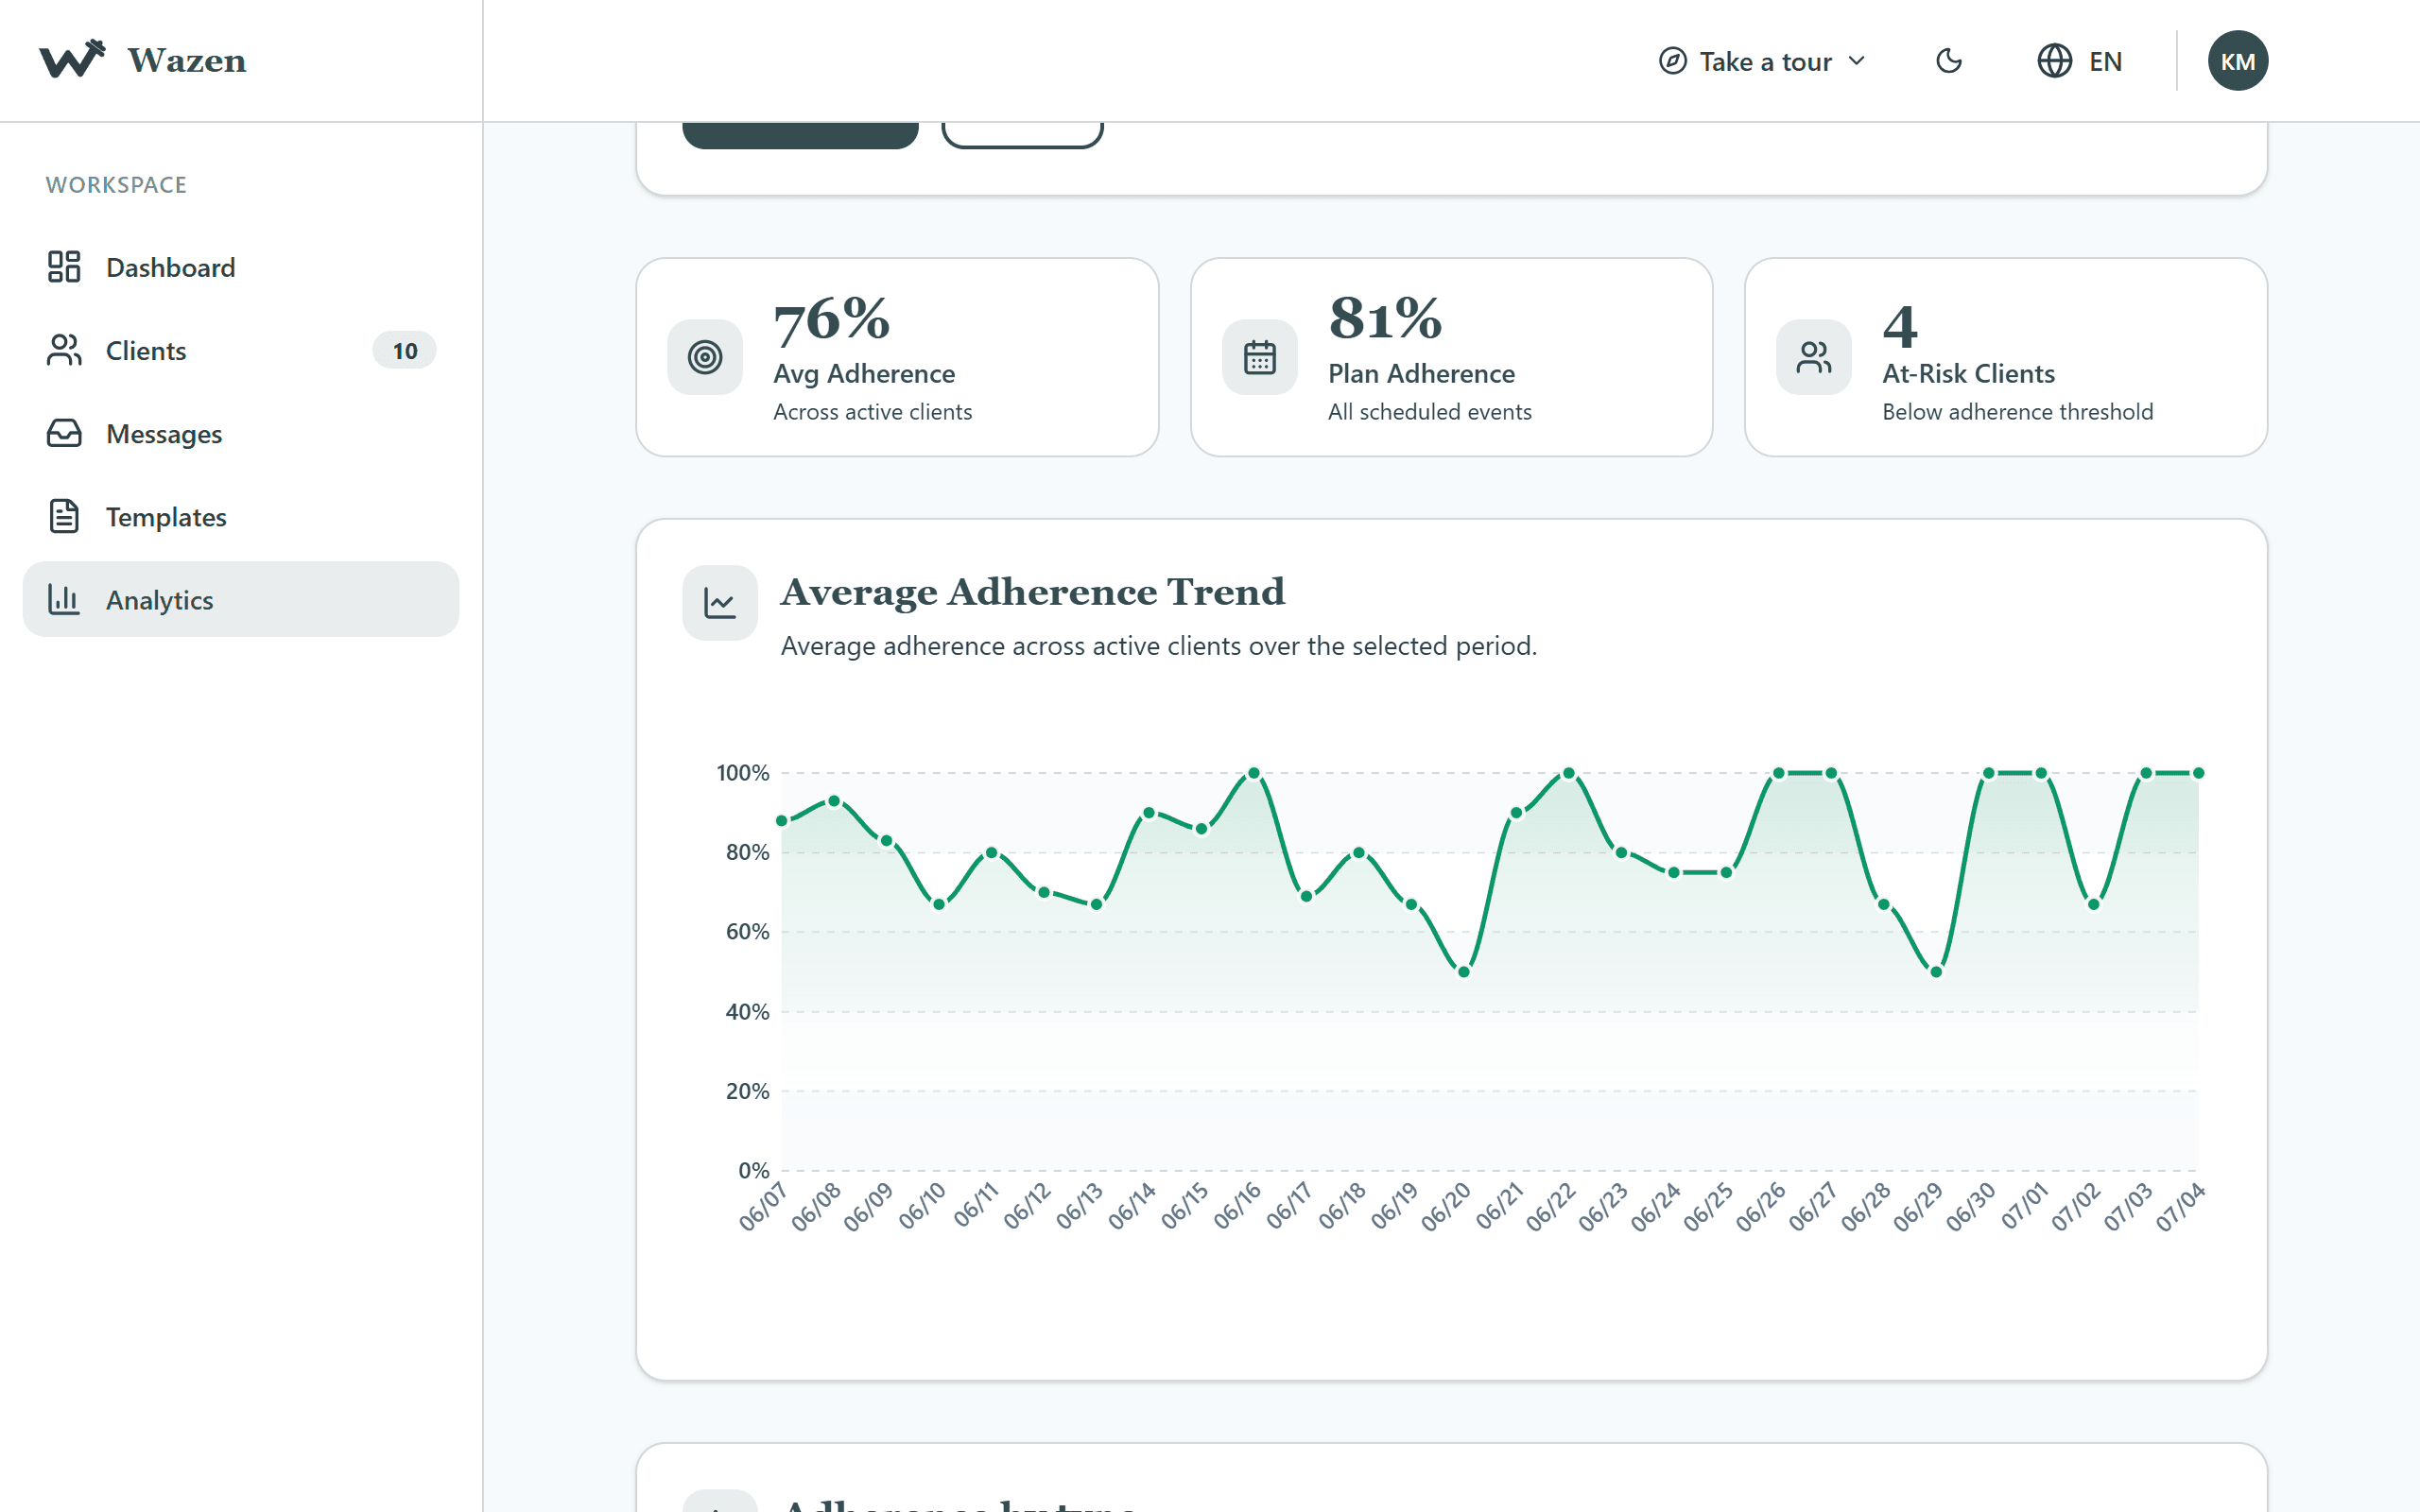Click the Below adherence threshold caption
Screen dimensions: 2420x1512
click(x=2017, y=412)
